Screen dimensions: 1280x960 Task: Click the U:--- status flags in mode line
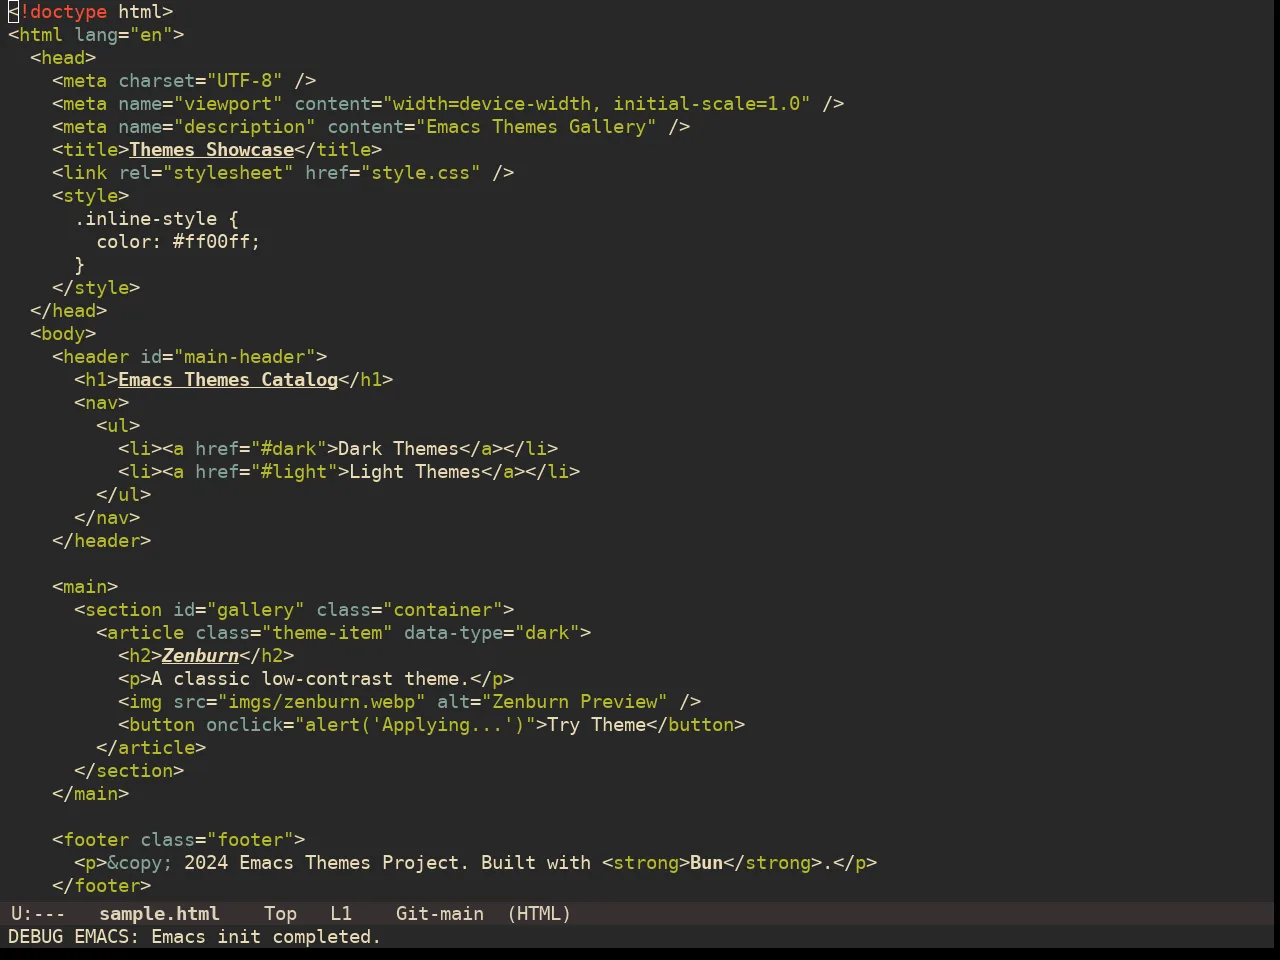coord(38,914)
